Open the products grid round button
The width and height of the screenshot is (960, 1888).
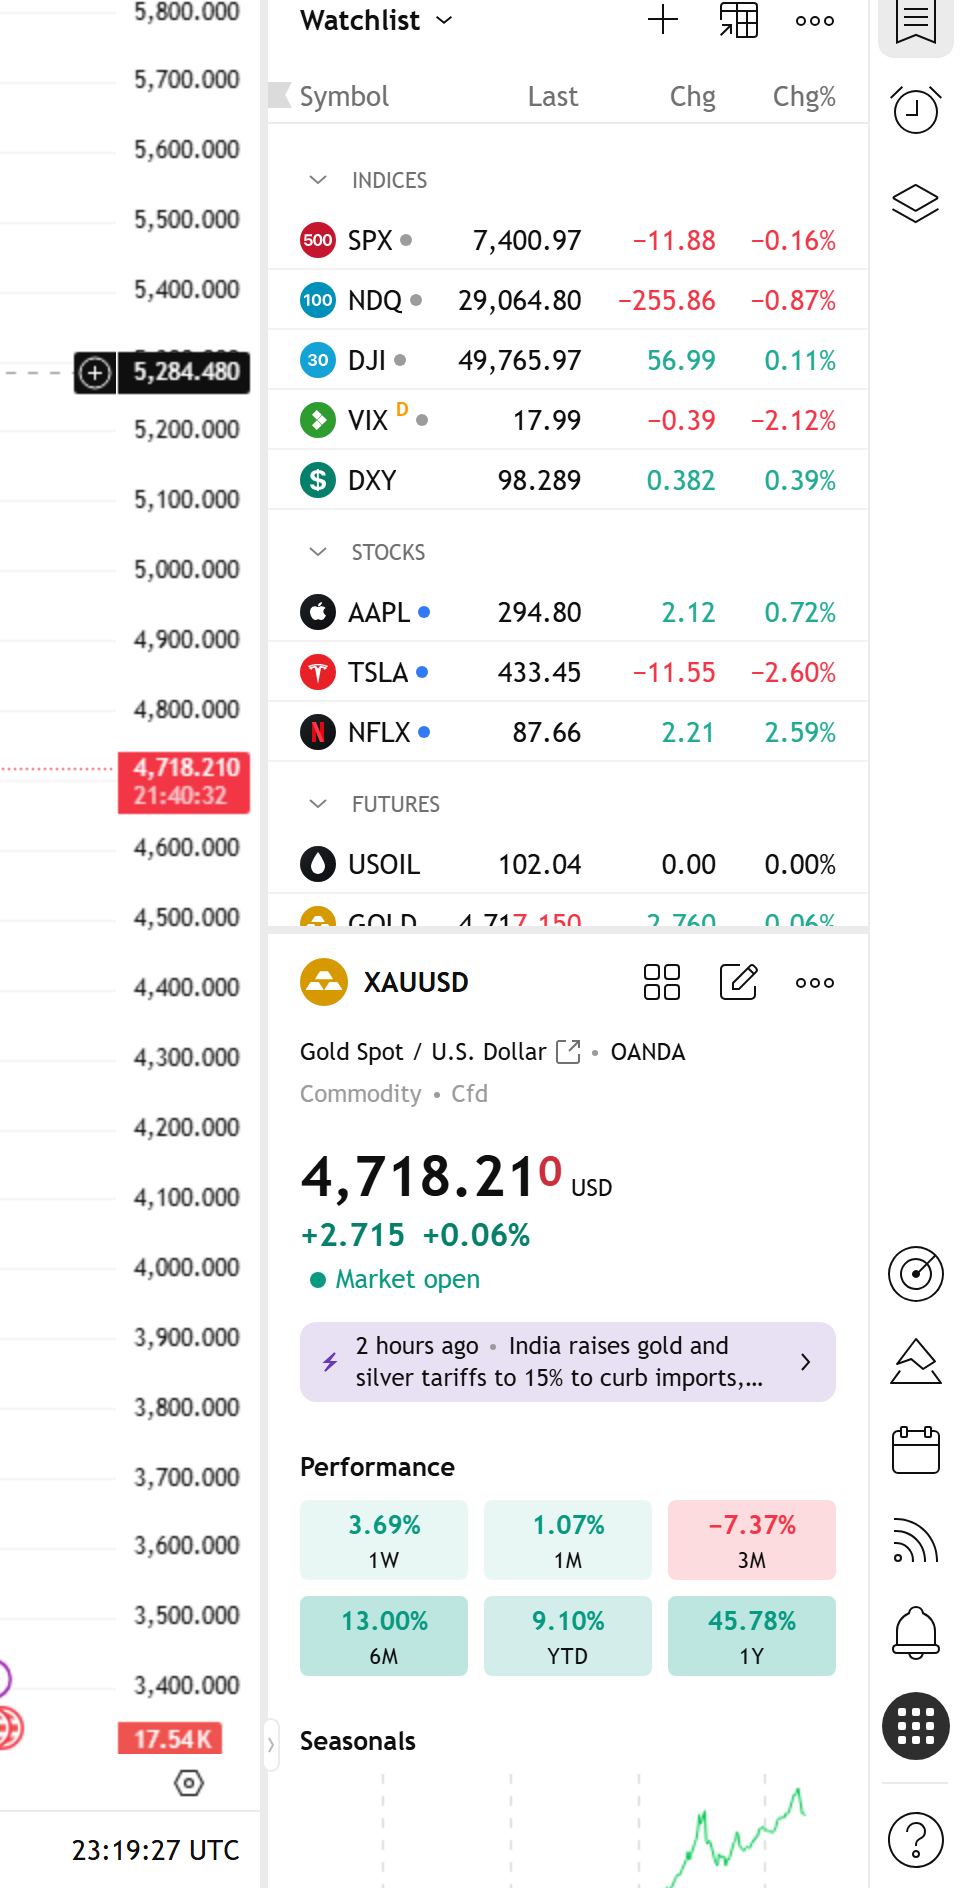(x=916, y=1726)
